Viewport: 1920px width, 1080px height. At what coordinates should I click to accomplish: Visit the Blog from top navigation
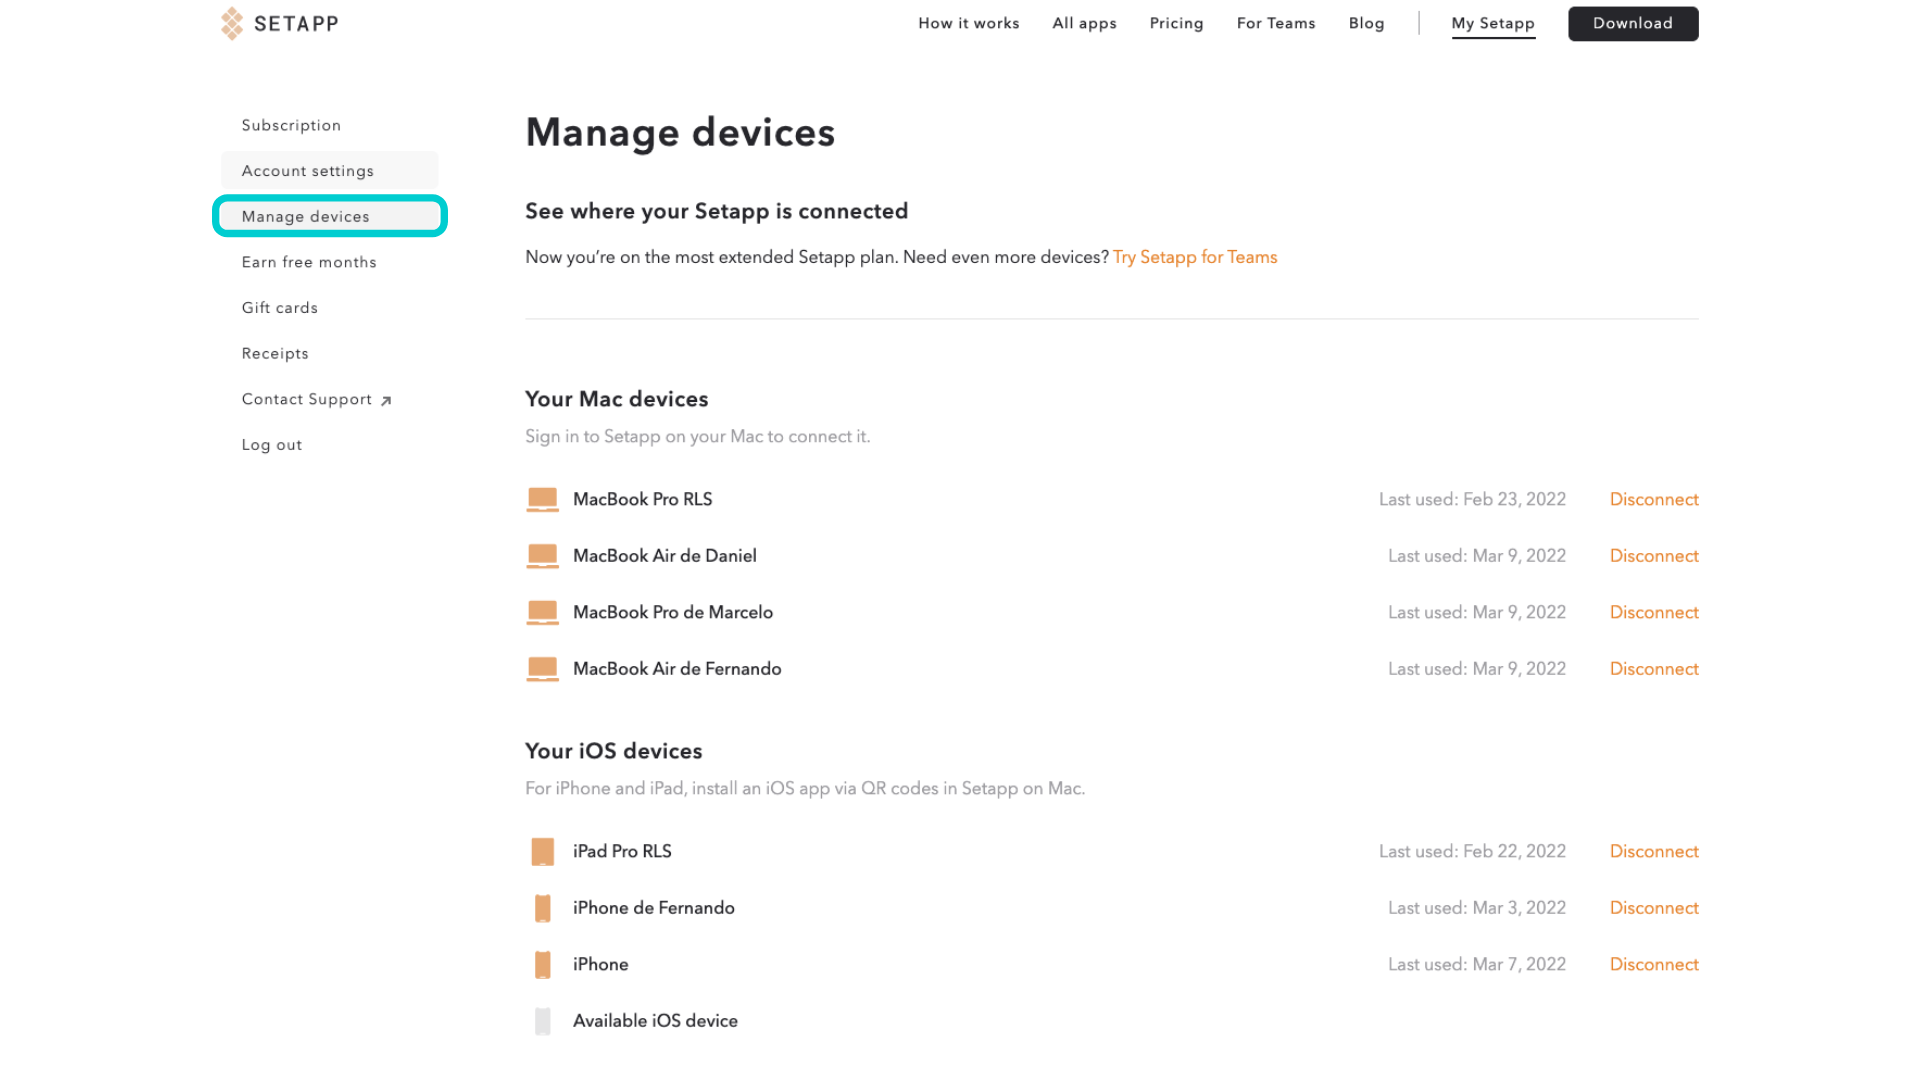pyautogui.click(x=1366, y=23)
